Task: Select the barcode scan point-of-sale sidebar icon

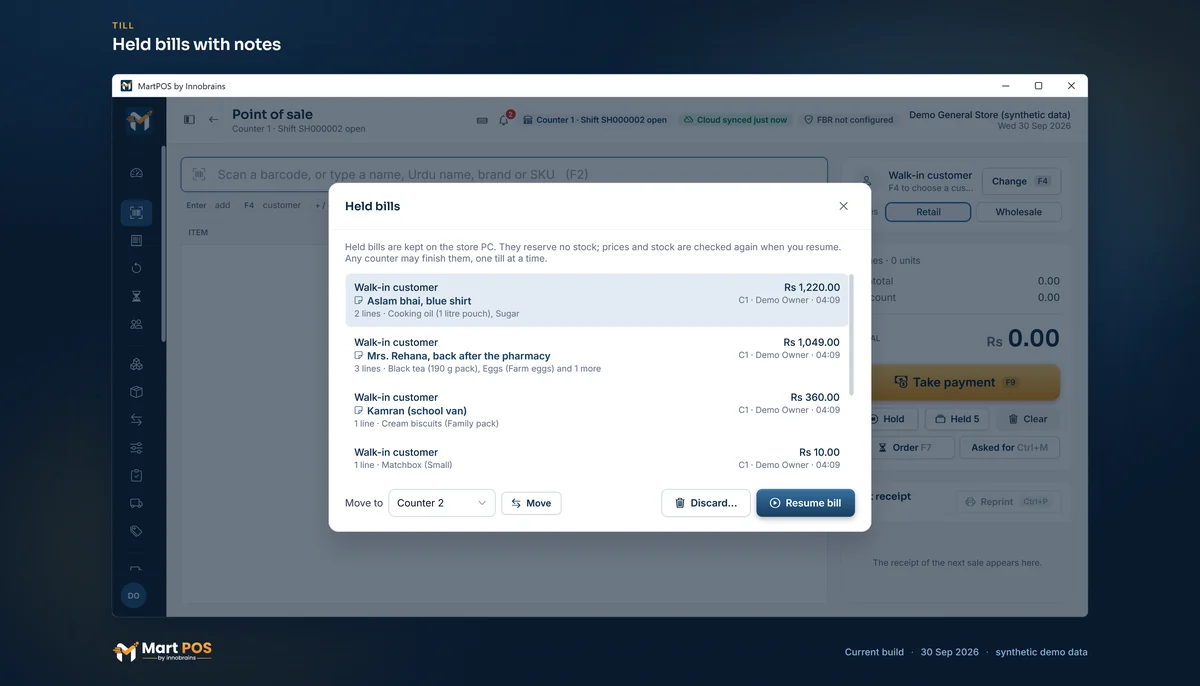Action: [137, 212]
